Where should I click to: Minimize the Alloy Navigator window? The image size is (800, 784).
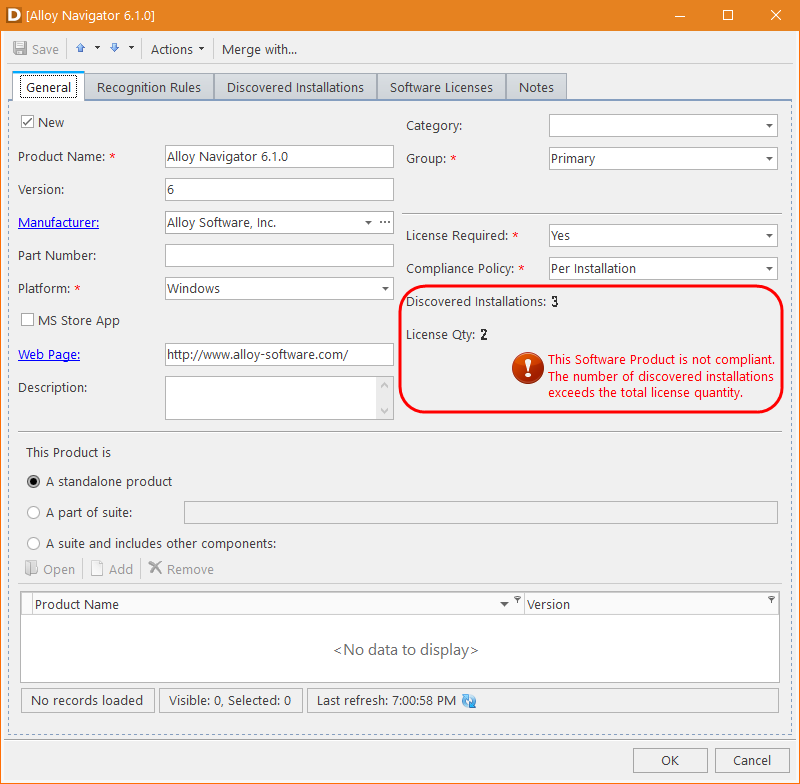(680, 15)
